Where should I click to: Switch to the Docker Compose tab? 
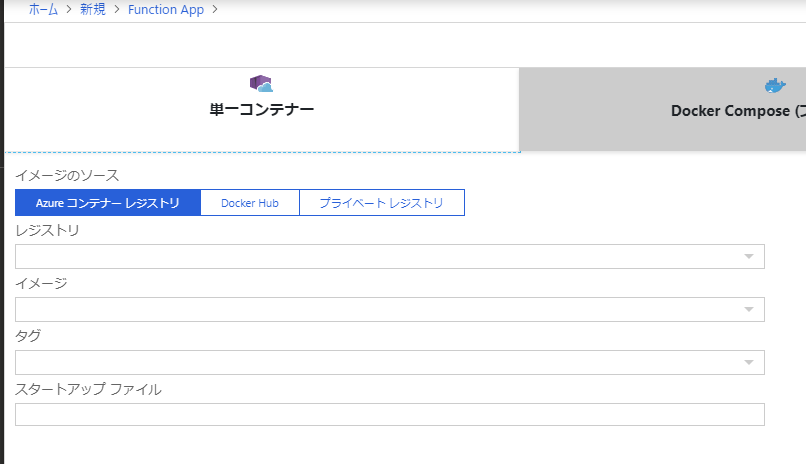click(663, 109)
